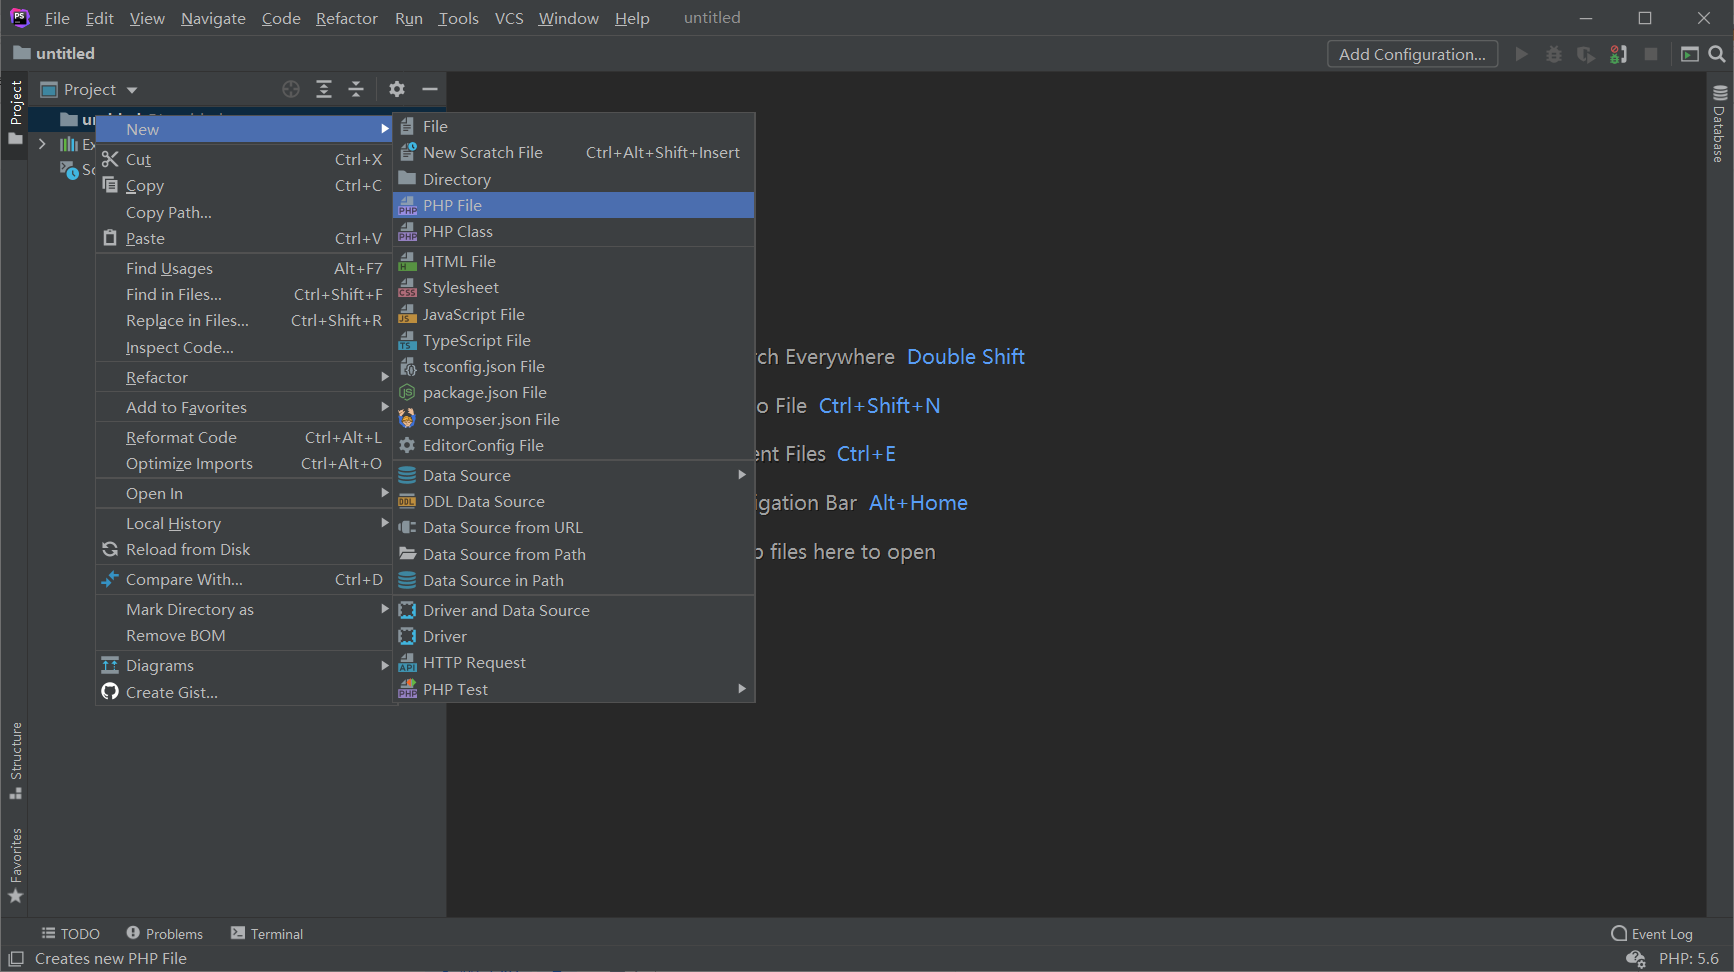Open the Database tool window sidebar
The height and width of the screenshot is (972, 1734).
pyautogui.click(x=1720, y=123)
